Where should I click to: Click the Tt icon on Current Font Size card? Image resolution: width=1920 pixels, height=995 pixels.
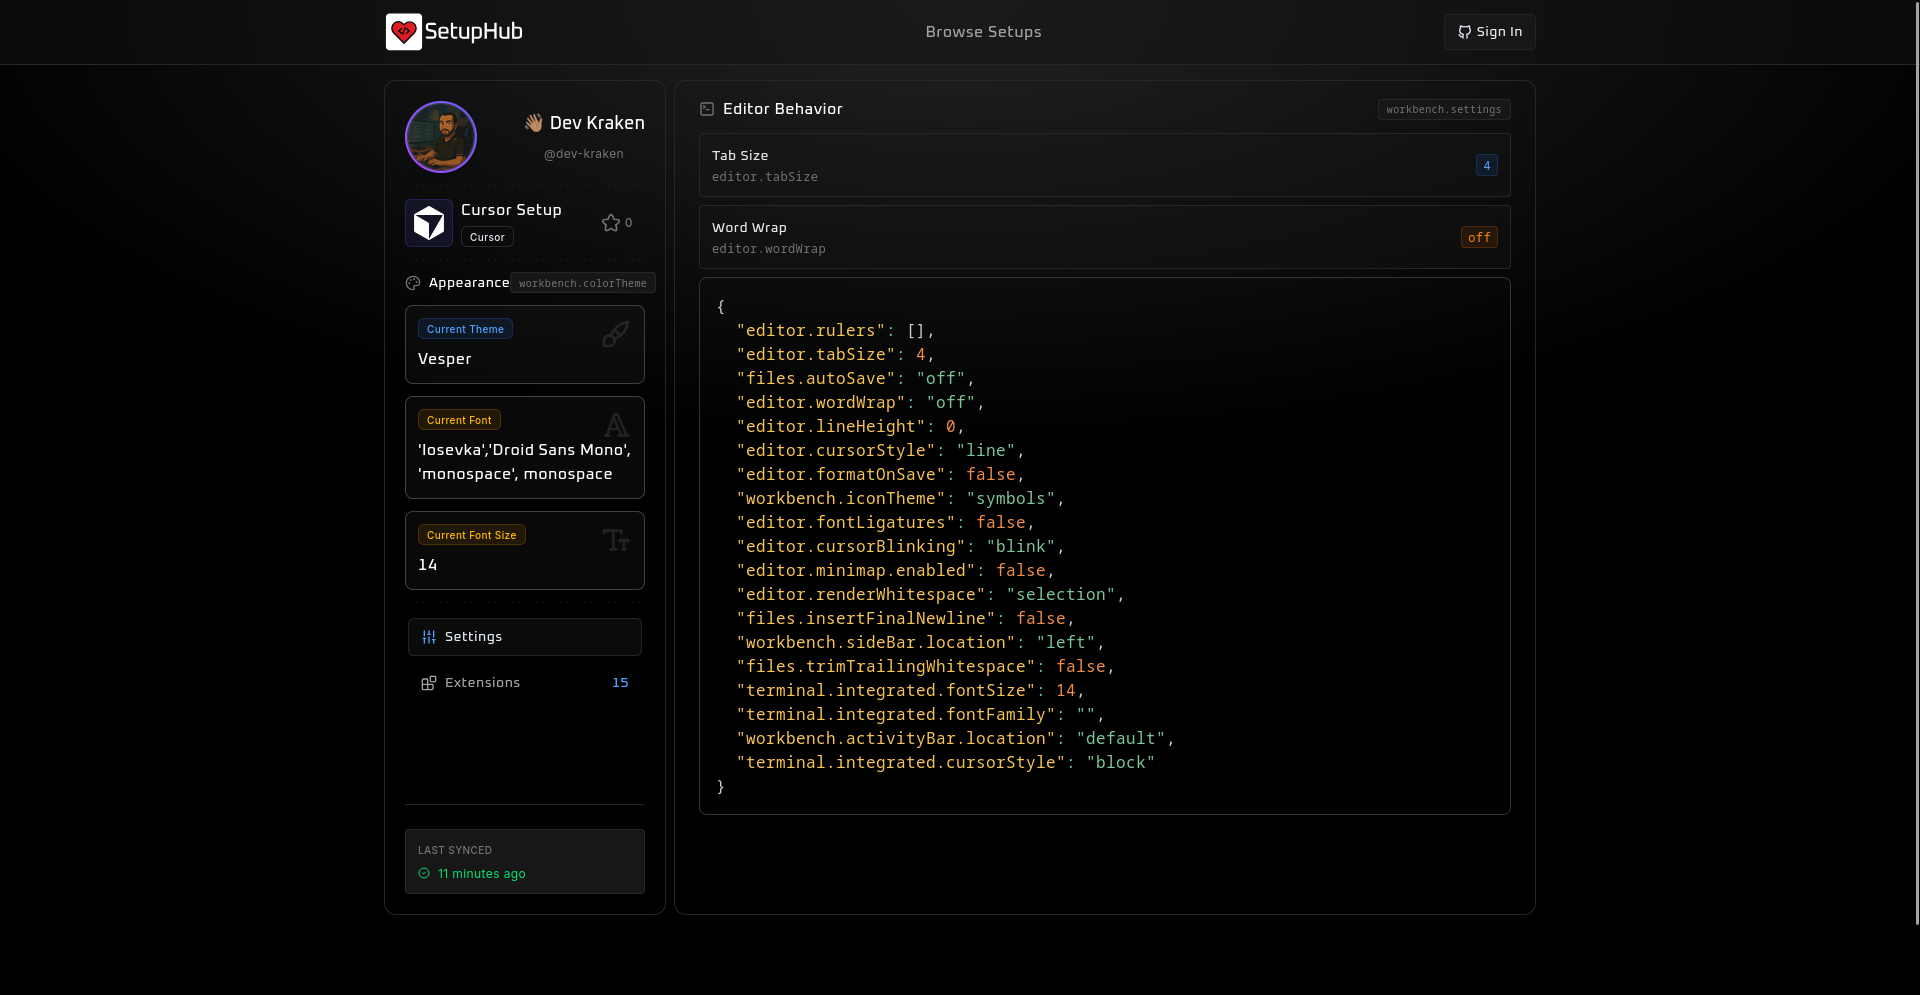(616, 540)
